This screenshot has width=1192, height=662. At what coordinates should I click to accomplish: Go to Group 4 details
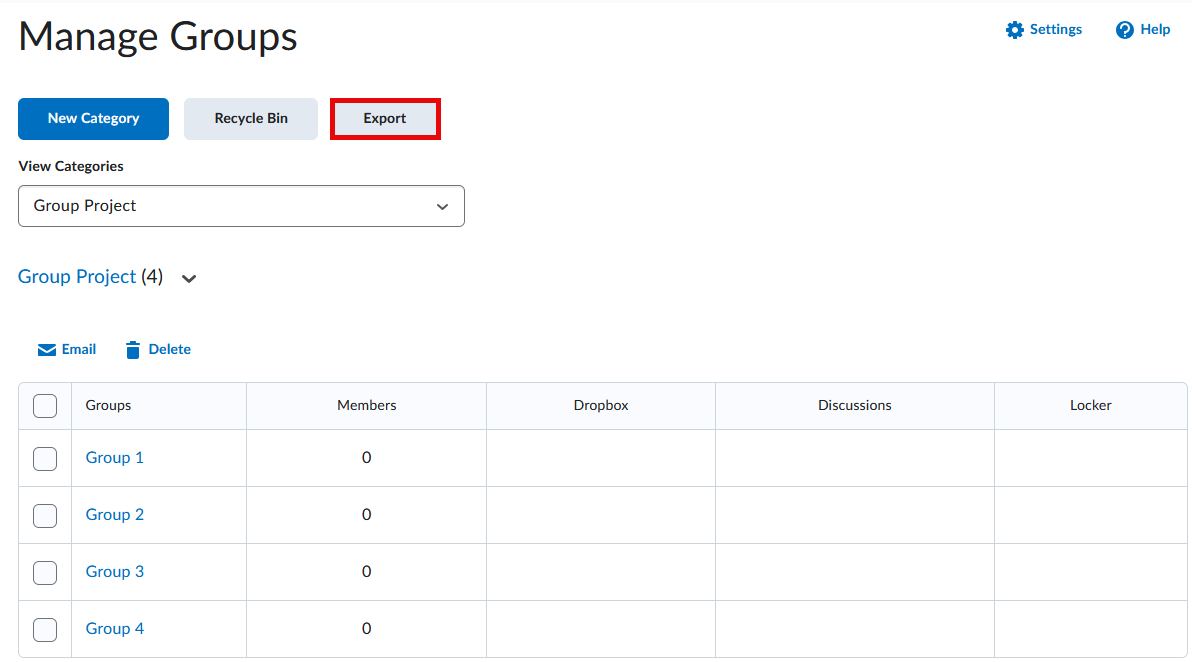pyautogui.click(x=115, y=629)
